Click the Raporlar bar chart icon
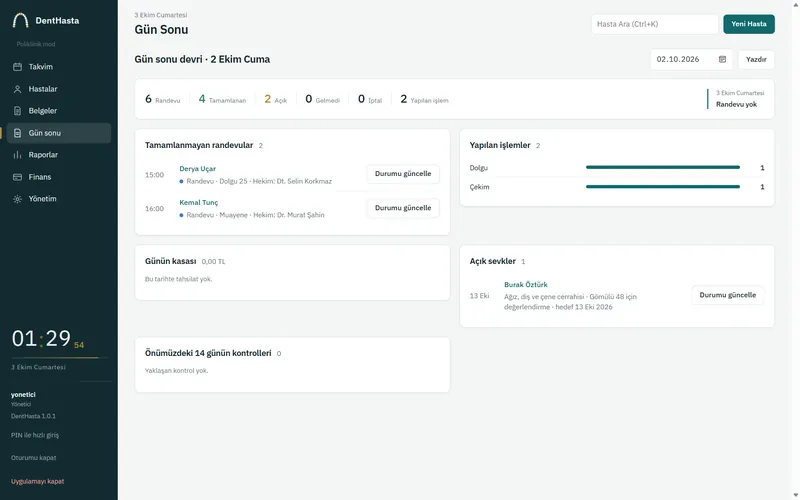This screenshot has height=500, width=800. click(17, 155)
